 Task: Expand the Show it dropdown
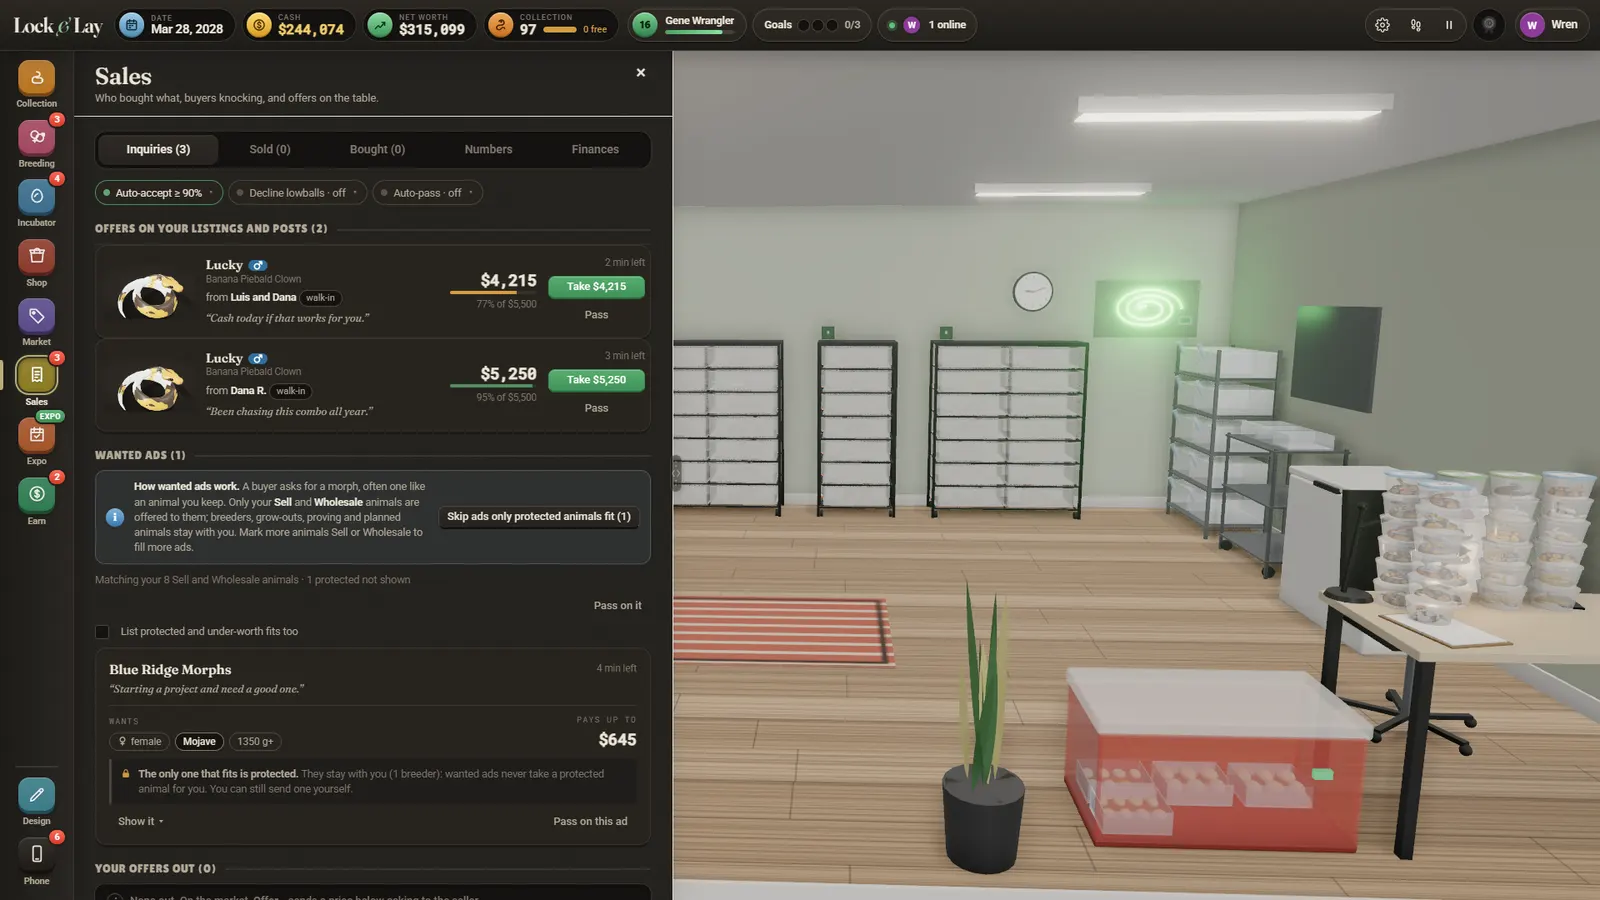click(x=141, y=821)
